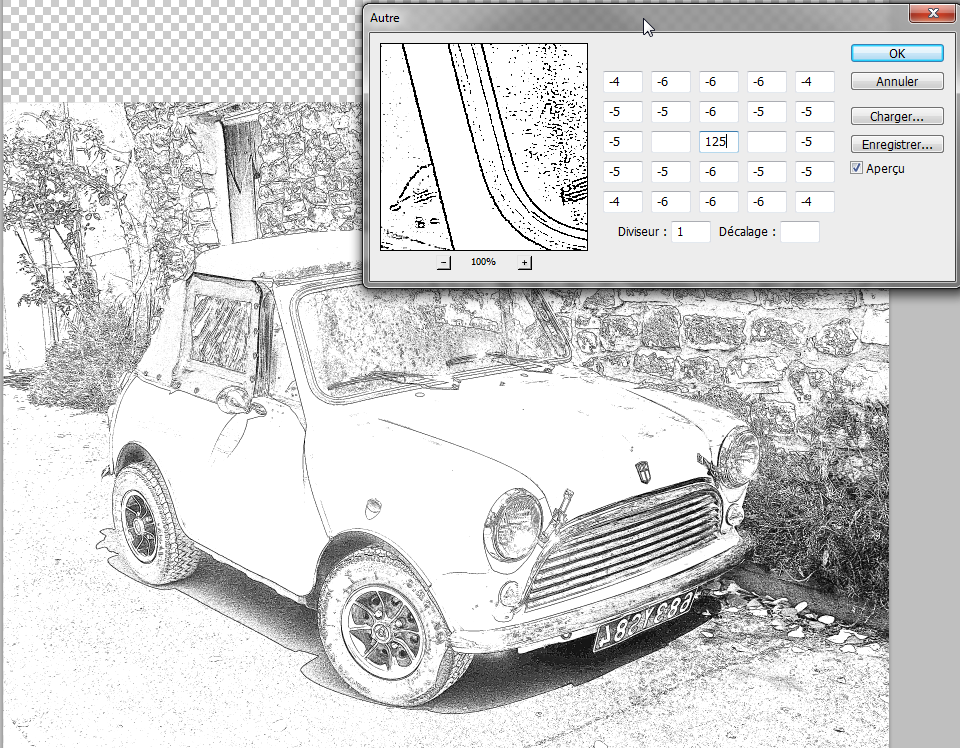The image size is (960, 748).
Task: Select the top-left corner matrix cell (-4)
Action: click(622, 82)
